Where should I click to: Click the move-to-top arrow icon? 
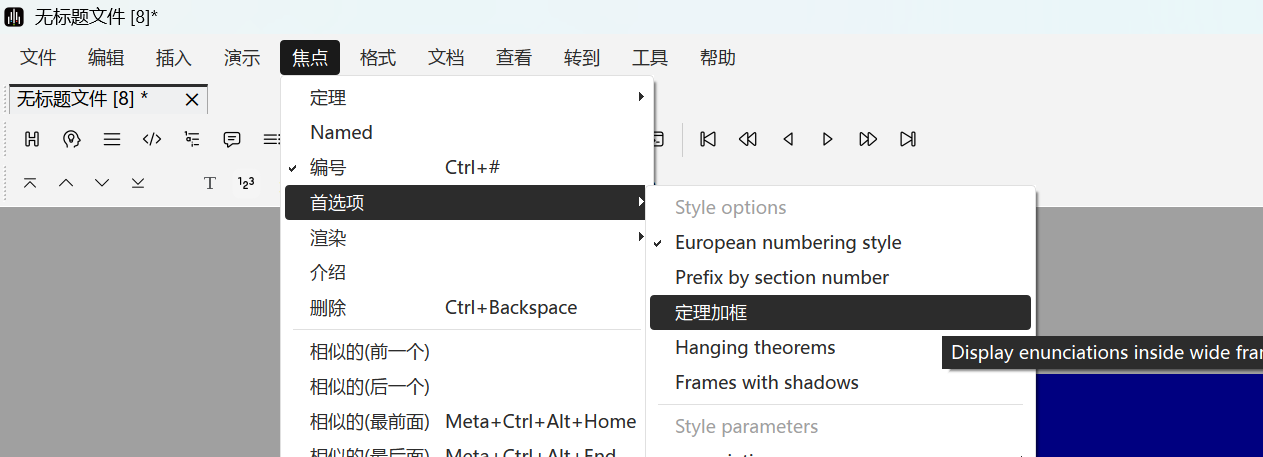click(x=31, y=183)
